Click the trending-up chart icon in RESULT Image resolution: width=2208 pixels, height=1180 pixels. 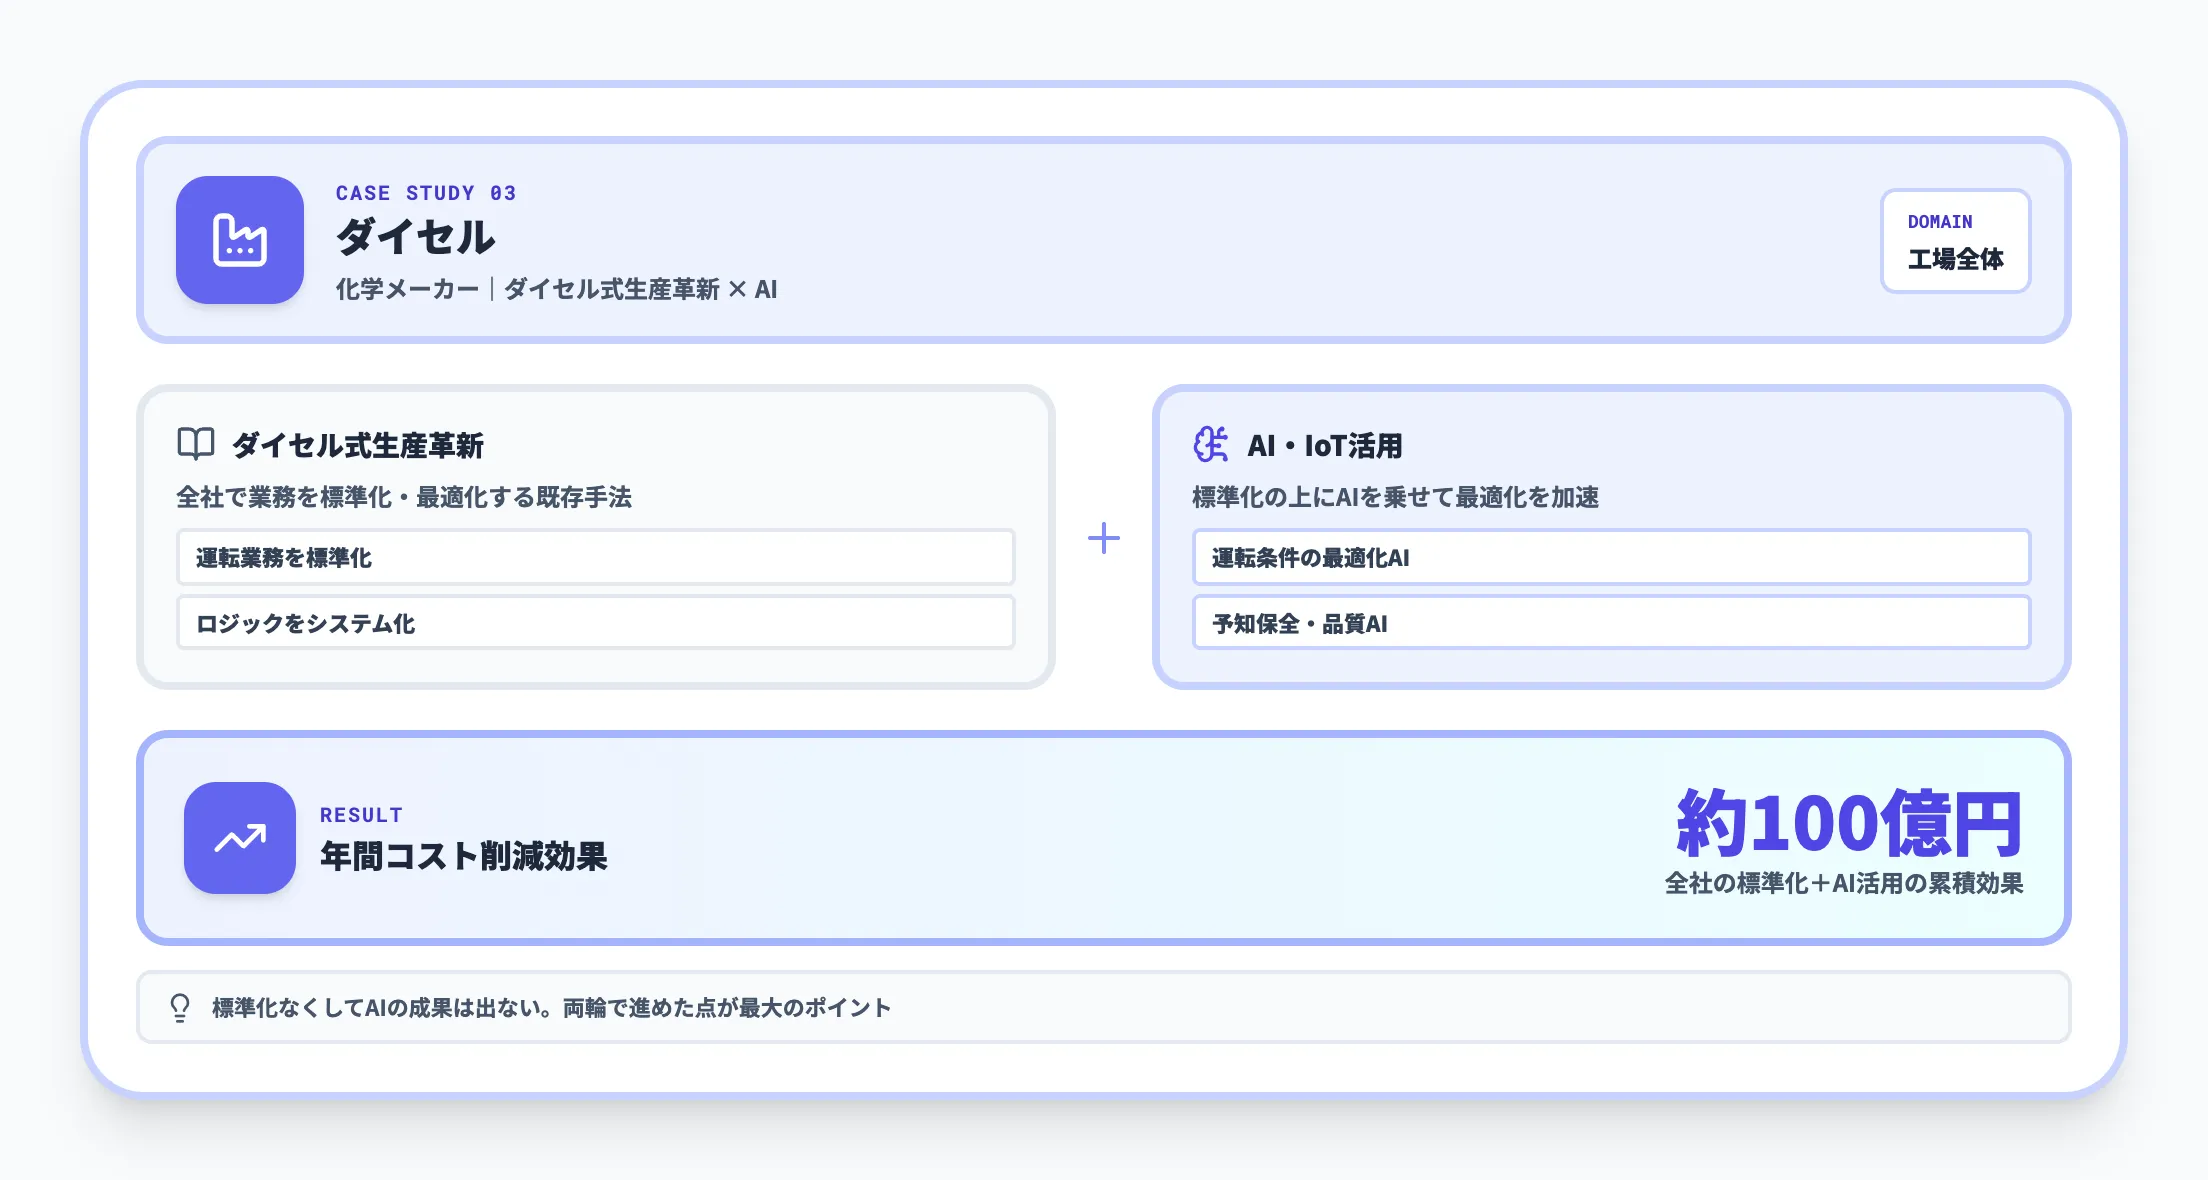coord(240,838)
